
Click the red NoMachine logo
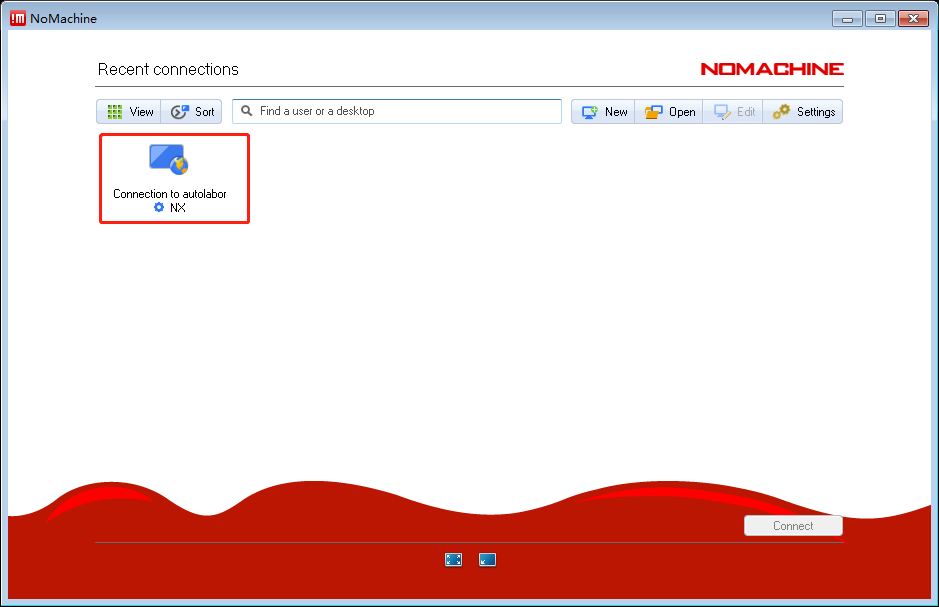click(771, 69)
